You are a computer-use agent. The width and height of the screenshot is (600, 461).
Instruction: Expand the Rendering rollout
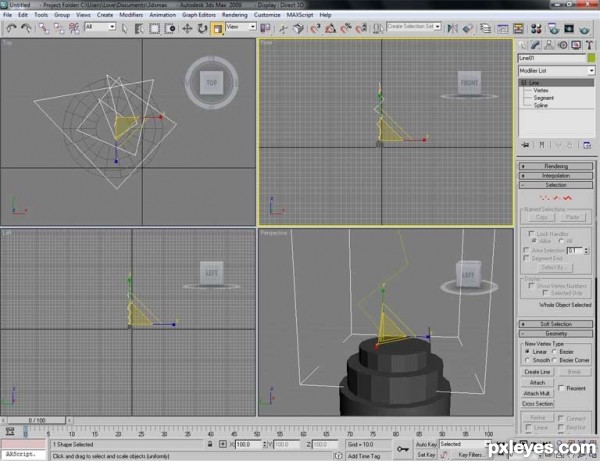tap(556, 166)
